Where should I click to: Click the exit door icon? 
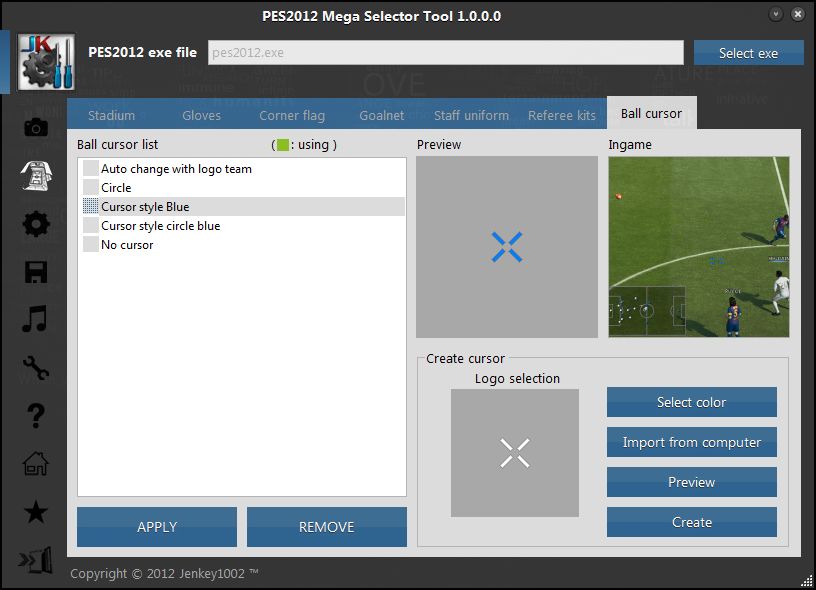click(x=36, y=560)
